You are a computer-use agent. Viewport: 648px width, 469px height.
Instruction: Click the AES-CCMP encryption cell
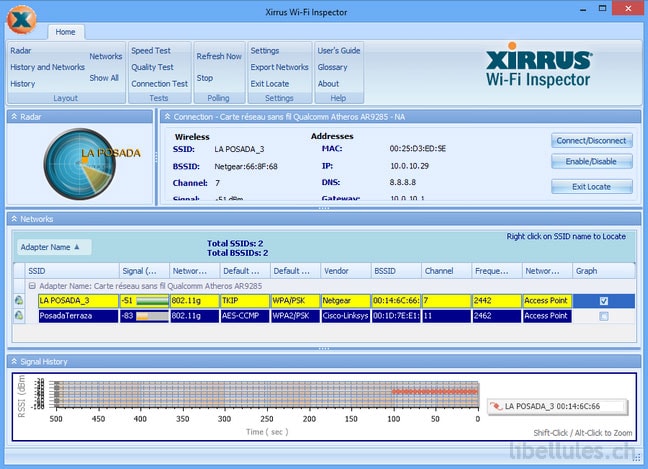[x=245, y=316]
